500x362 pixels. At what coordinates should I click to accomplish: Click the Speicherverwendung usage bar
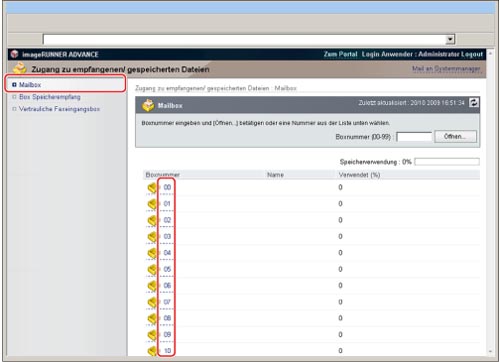pyautogui.click(x=447, y=162)
